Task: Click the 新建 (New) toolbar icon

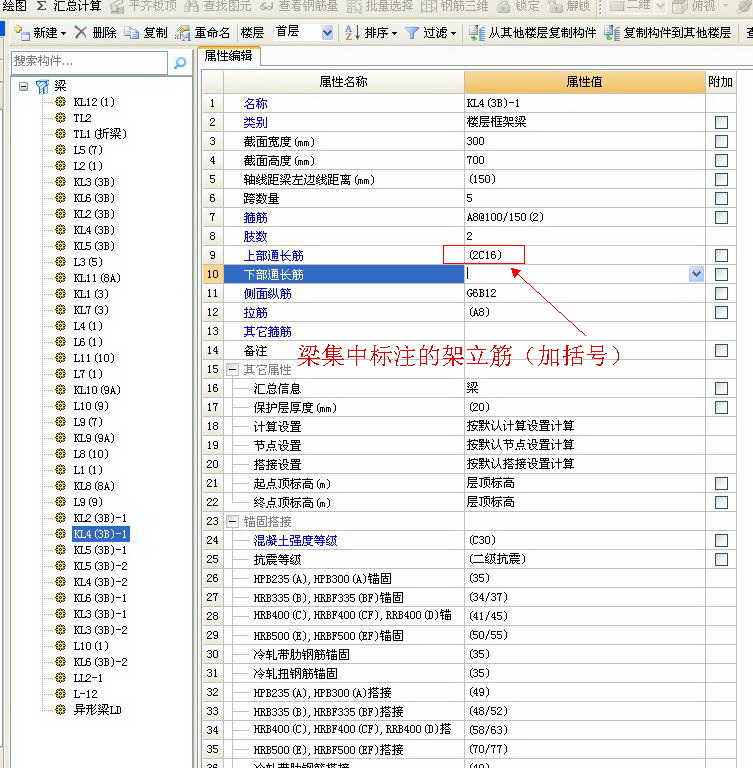Action: tap(21, 32)
